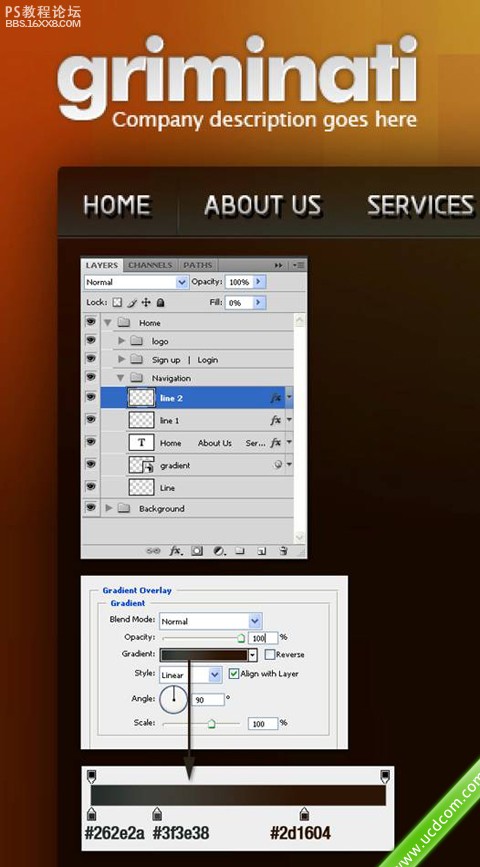Viewport: 480px width, 867px height.
Task: Uncheck the Align with Layer checkbox
Action: [x=233, y=673]
